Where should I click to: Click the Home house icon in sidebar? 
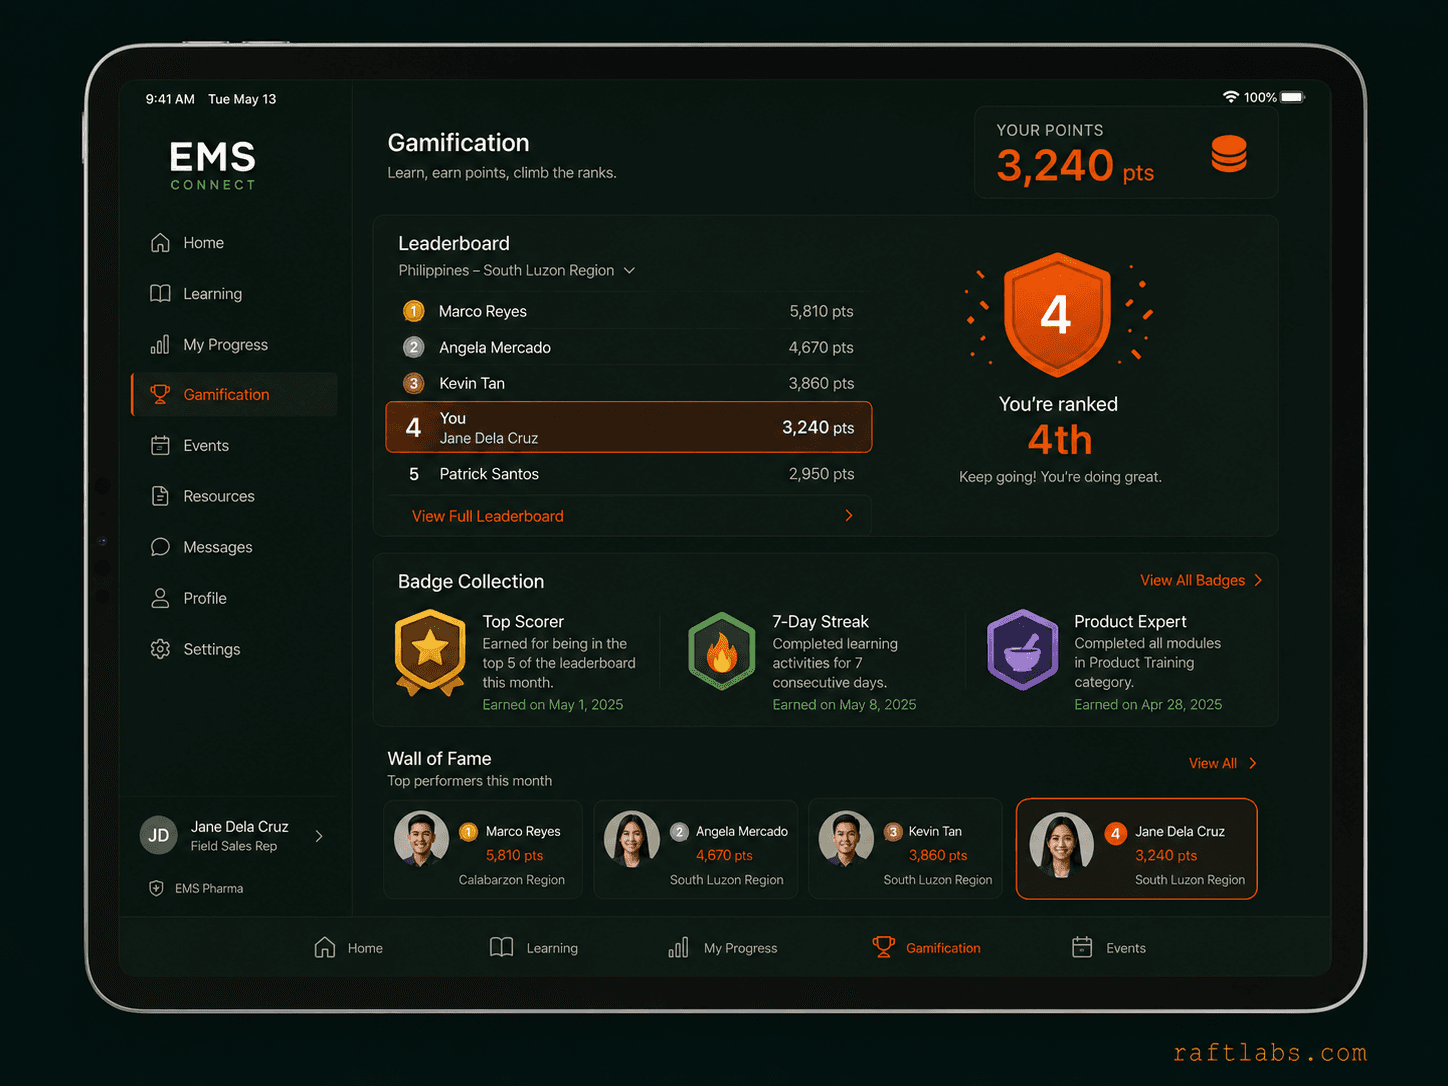tap(160, 243)
